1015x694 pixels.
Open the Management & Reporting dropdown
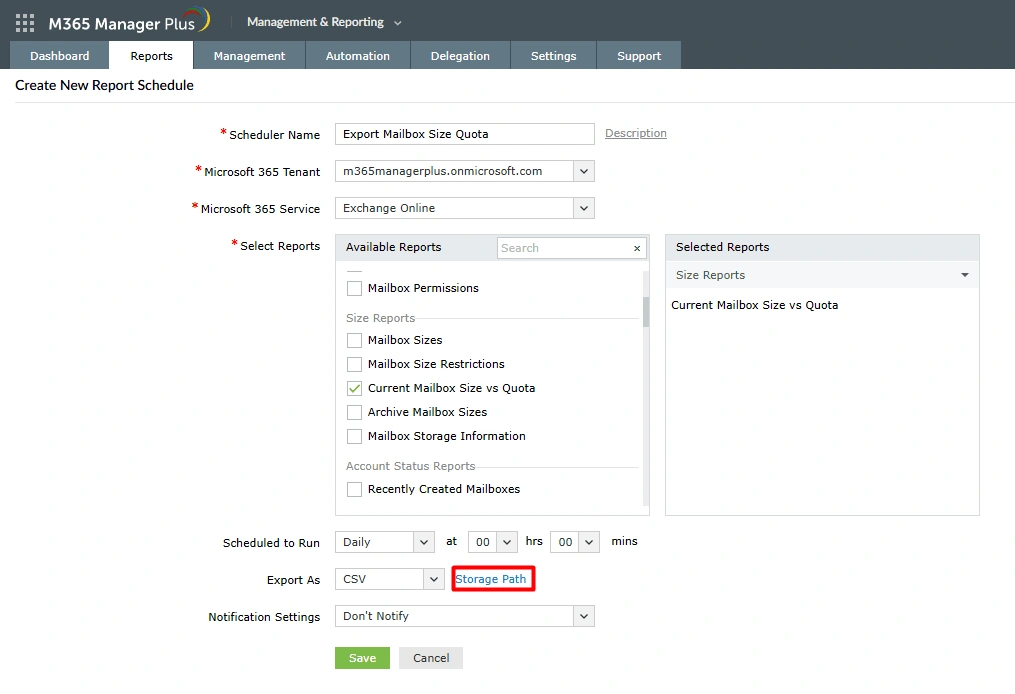[x=323, y=21]
